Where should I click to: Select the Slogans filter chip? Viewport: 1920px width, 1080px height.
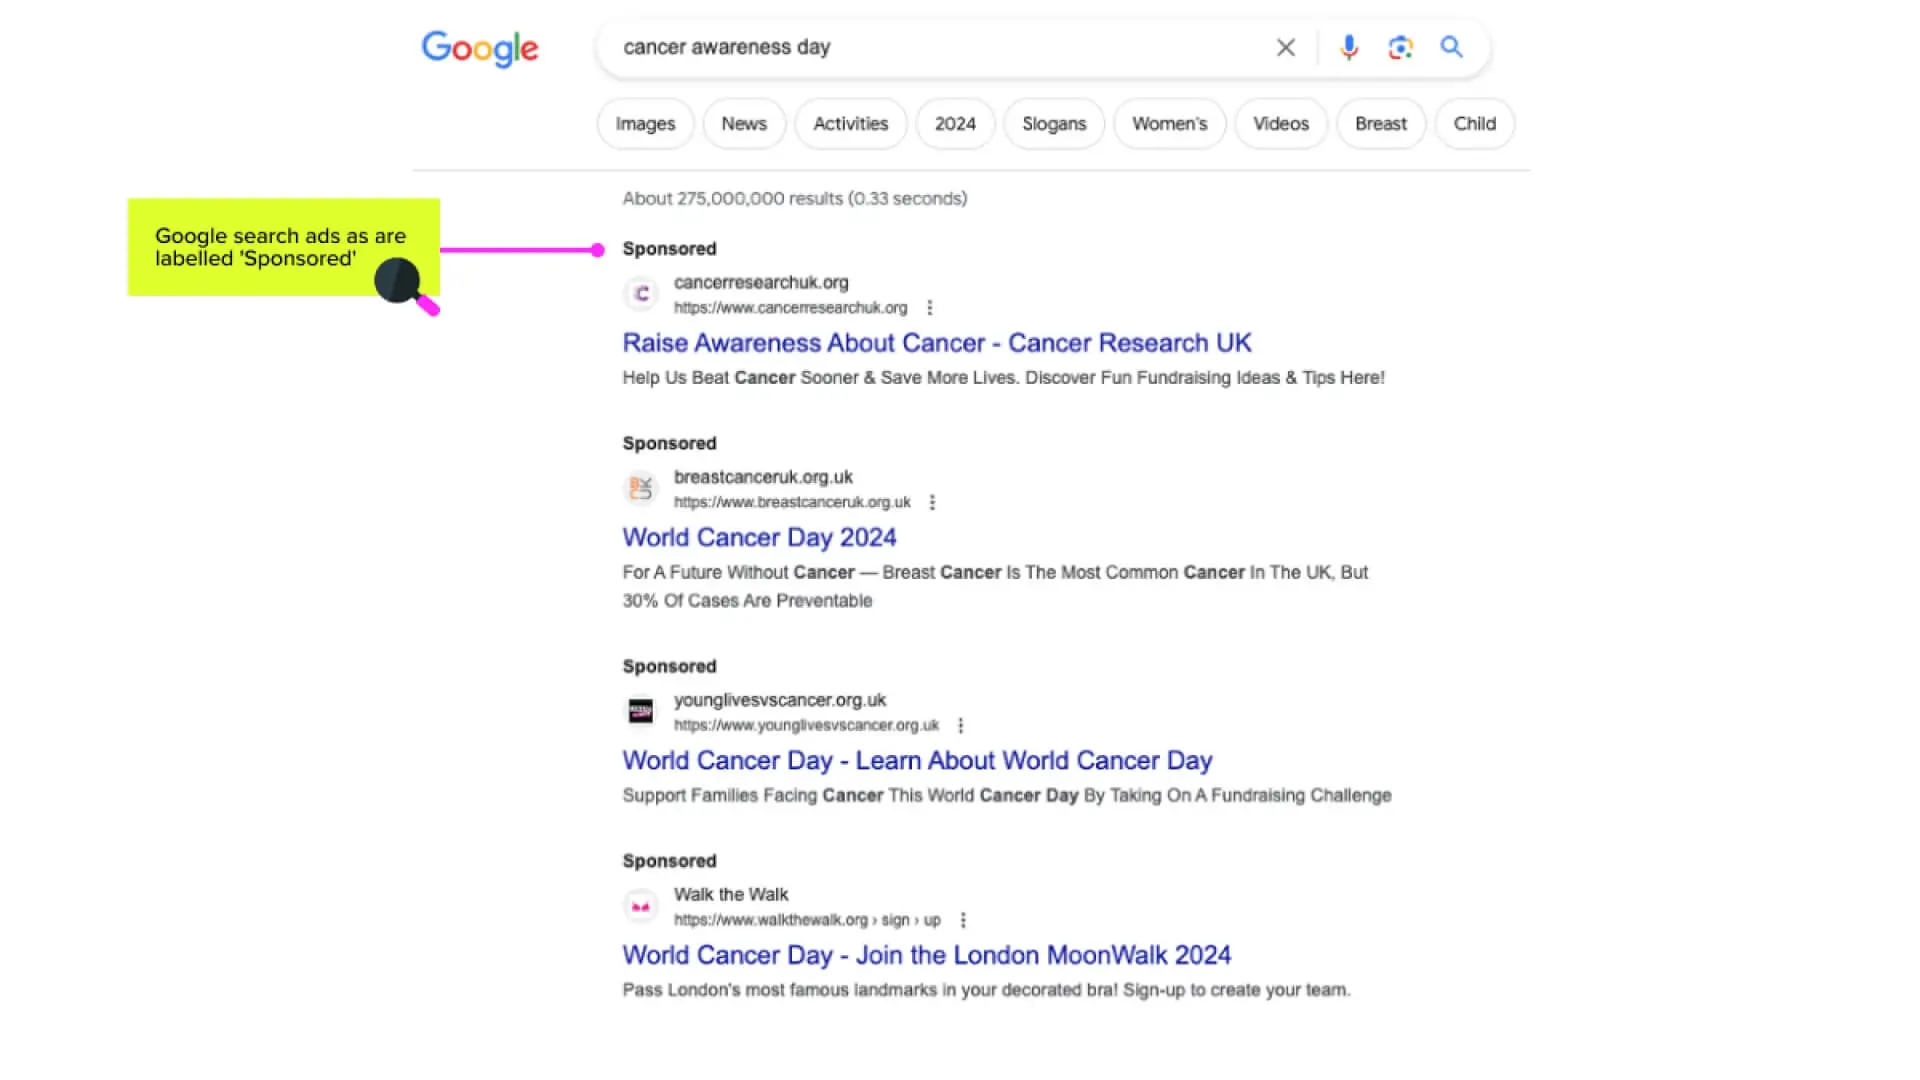tap(1054, 124)
